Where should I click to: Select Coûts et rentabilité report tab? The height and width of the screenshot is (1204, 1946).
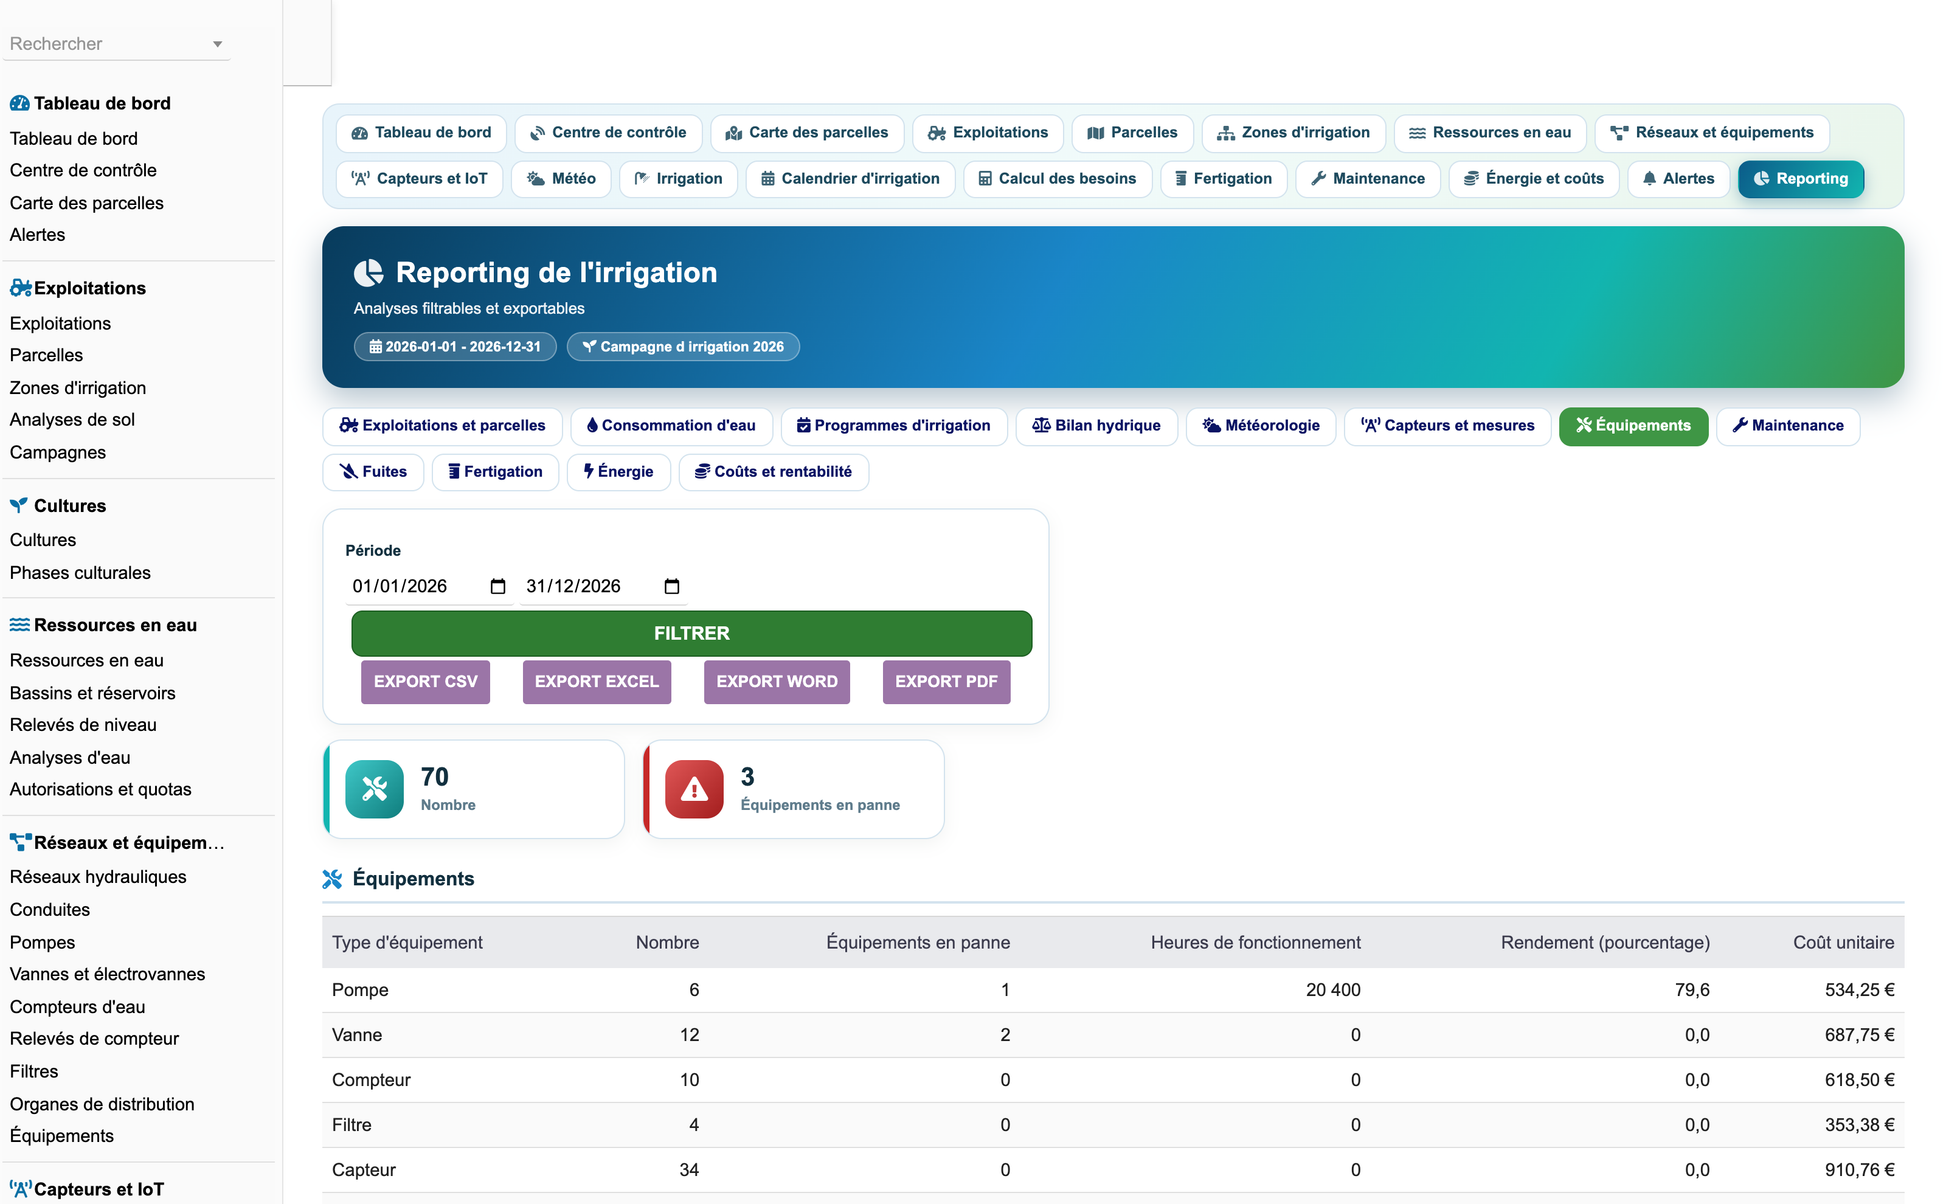click(x=774, y=472)
